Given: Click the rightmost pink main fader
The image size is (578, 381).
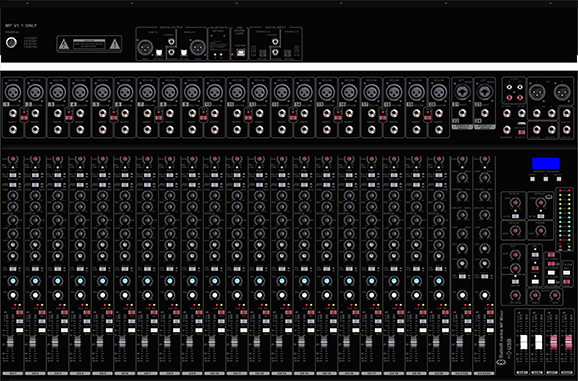Looking at the screenshot, I should (569, 342).
